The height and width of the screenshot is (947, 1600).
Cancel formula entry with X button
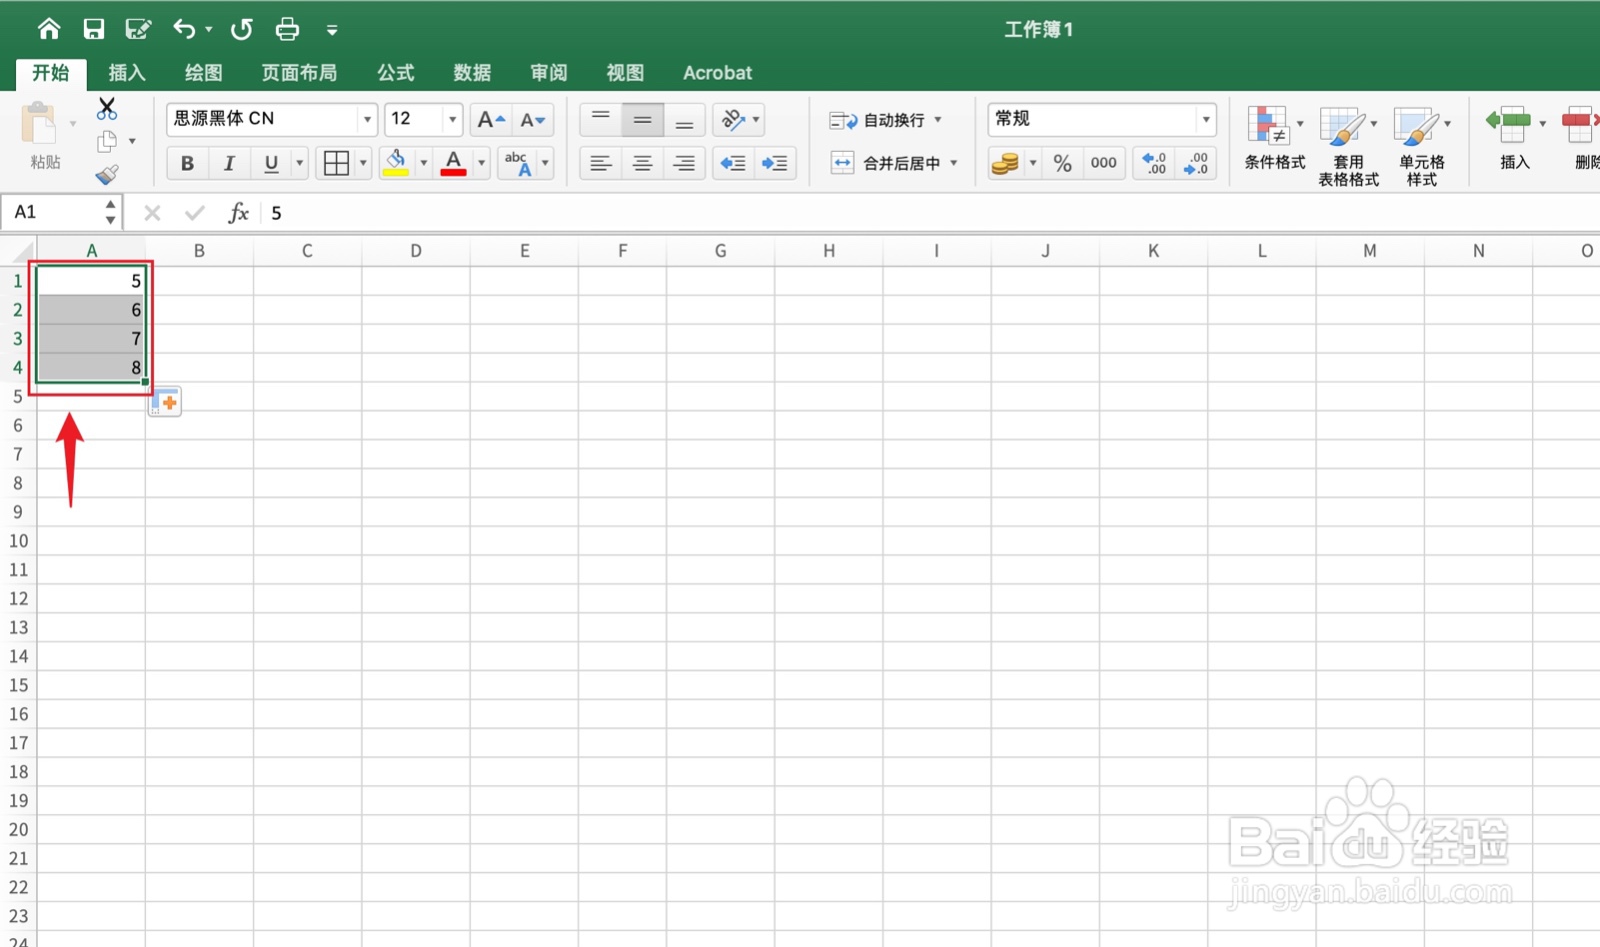152,212
